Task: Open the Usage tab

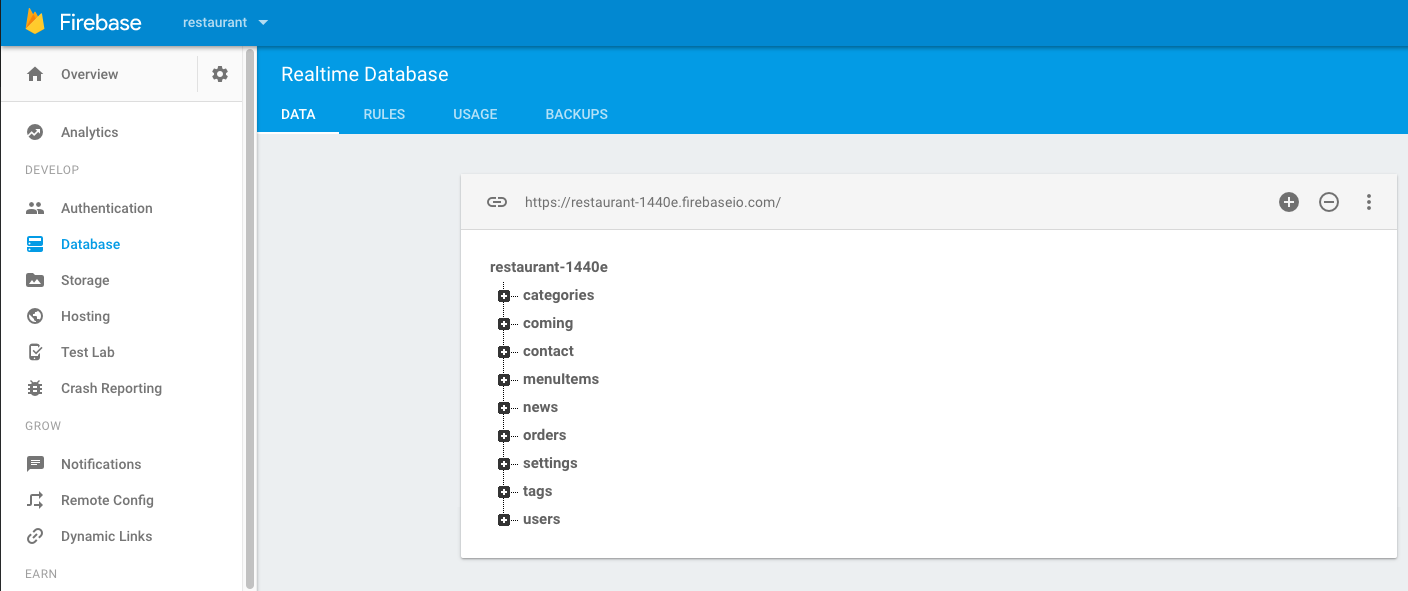Action: [x=475, y=114]
